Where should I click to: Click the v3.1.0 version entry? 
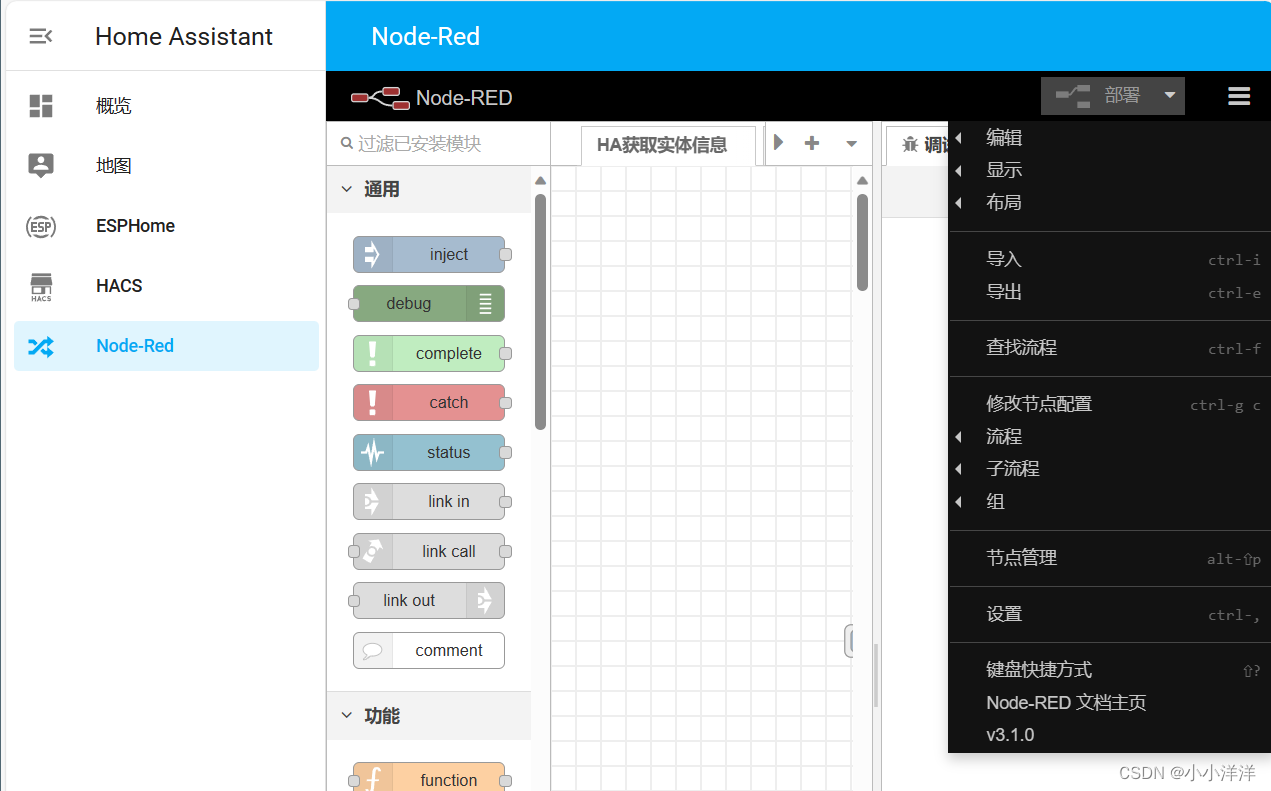[x=1108, y=734]
